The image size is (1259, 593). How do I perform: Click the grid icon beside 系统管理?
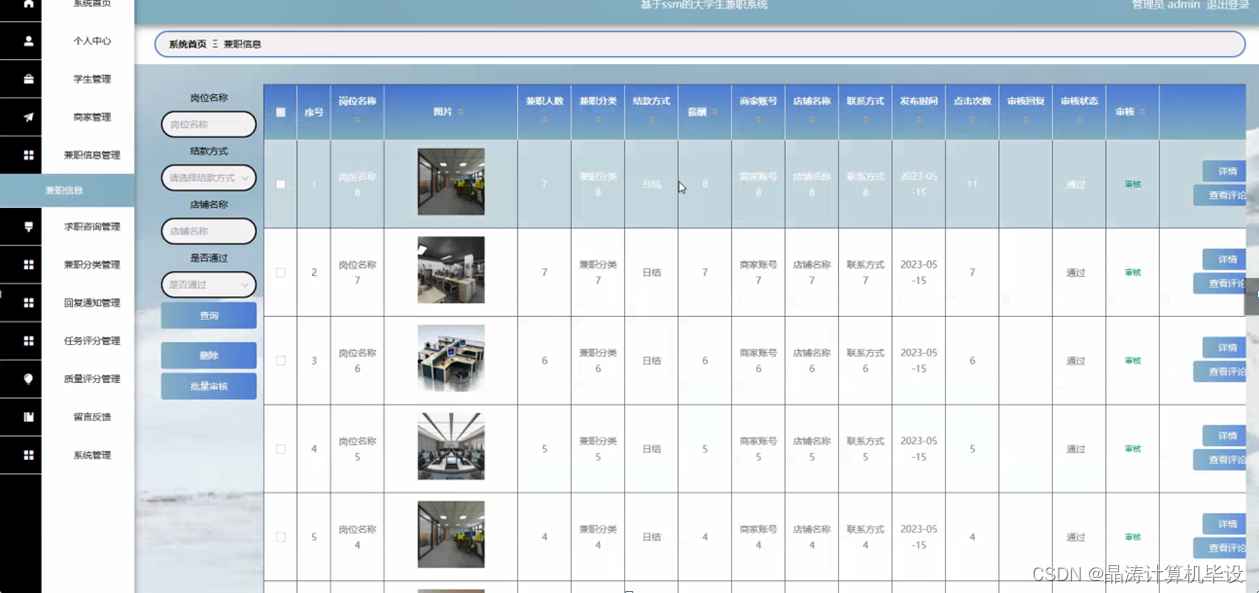[x=28, y=455]
